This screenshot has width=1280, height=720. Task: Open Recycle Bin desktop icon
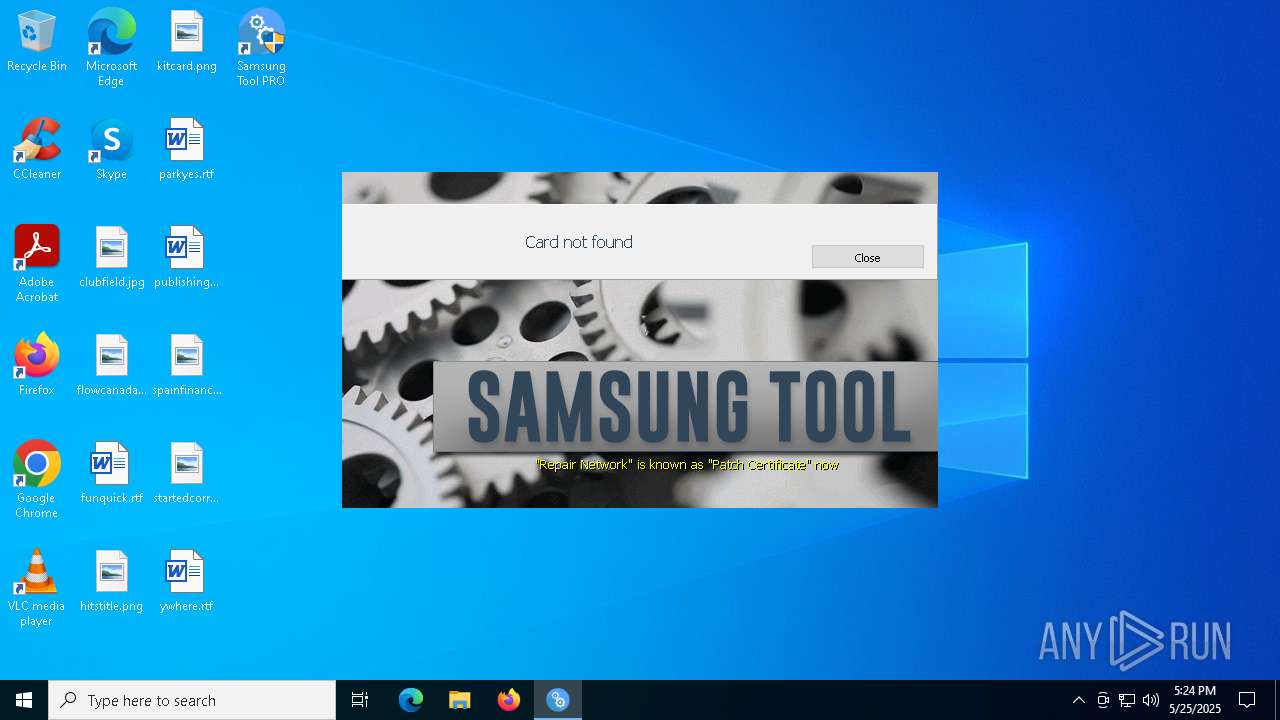click(x=37, y=42)
